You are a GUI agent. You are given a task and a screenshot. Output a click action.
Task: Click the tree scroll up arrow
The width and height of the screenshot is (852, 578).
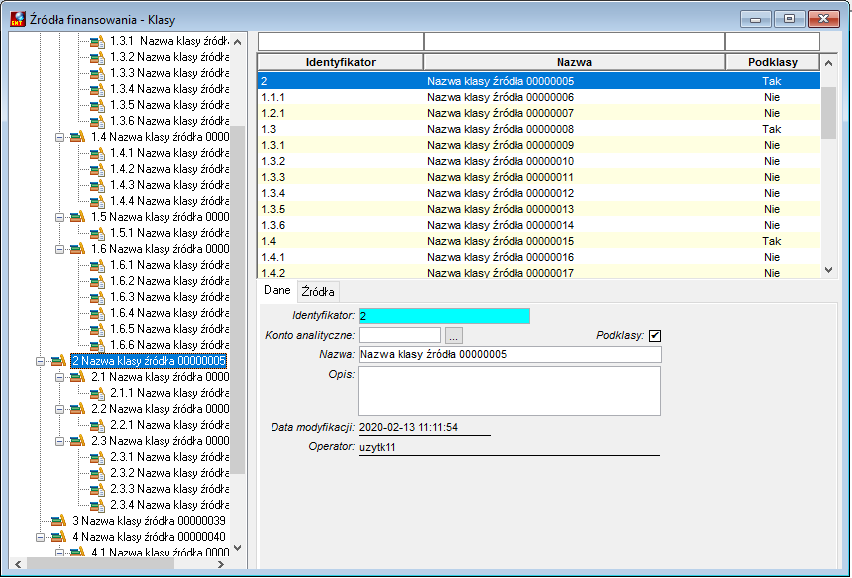237,42
